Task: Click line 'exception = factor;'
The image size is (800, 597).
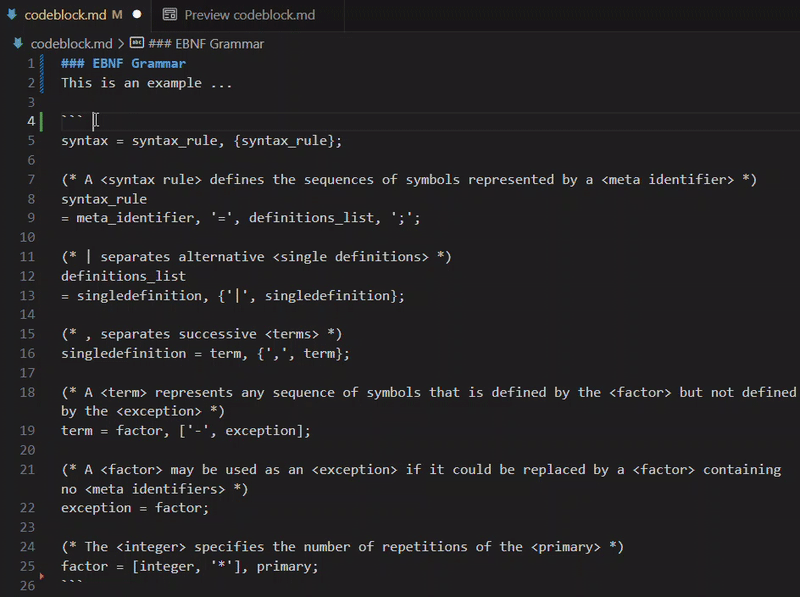Action: tap(135, 508)
